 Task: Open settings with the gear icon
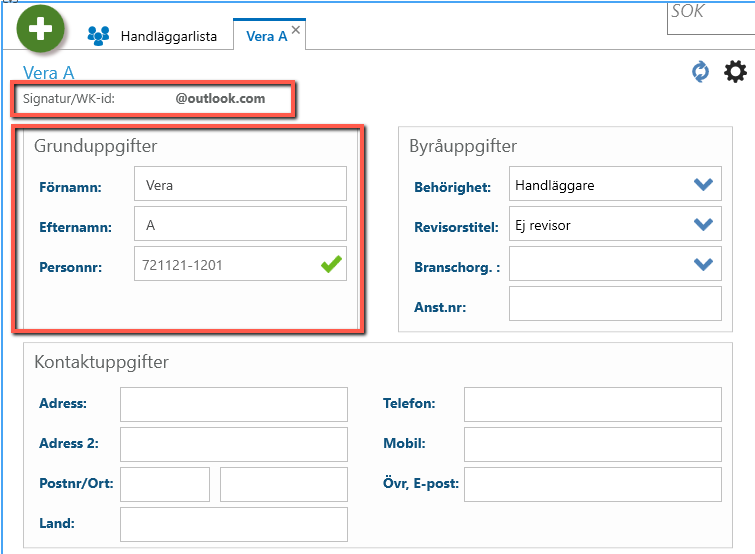click(x=735, y=72)
